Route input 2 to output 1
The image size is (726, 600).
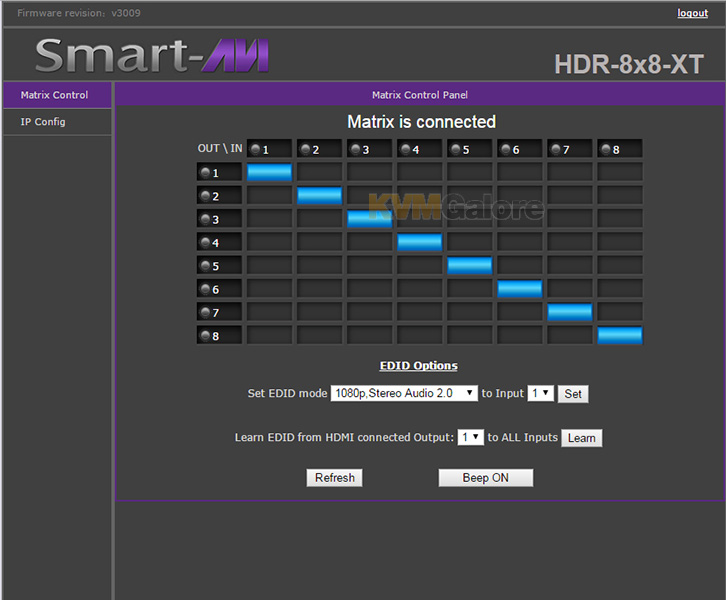pos(319,172)
